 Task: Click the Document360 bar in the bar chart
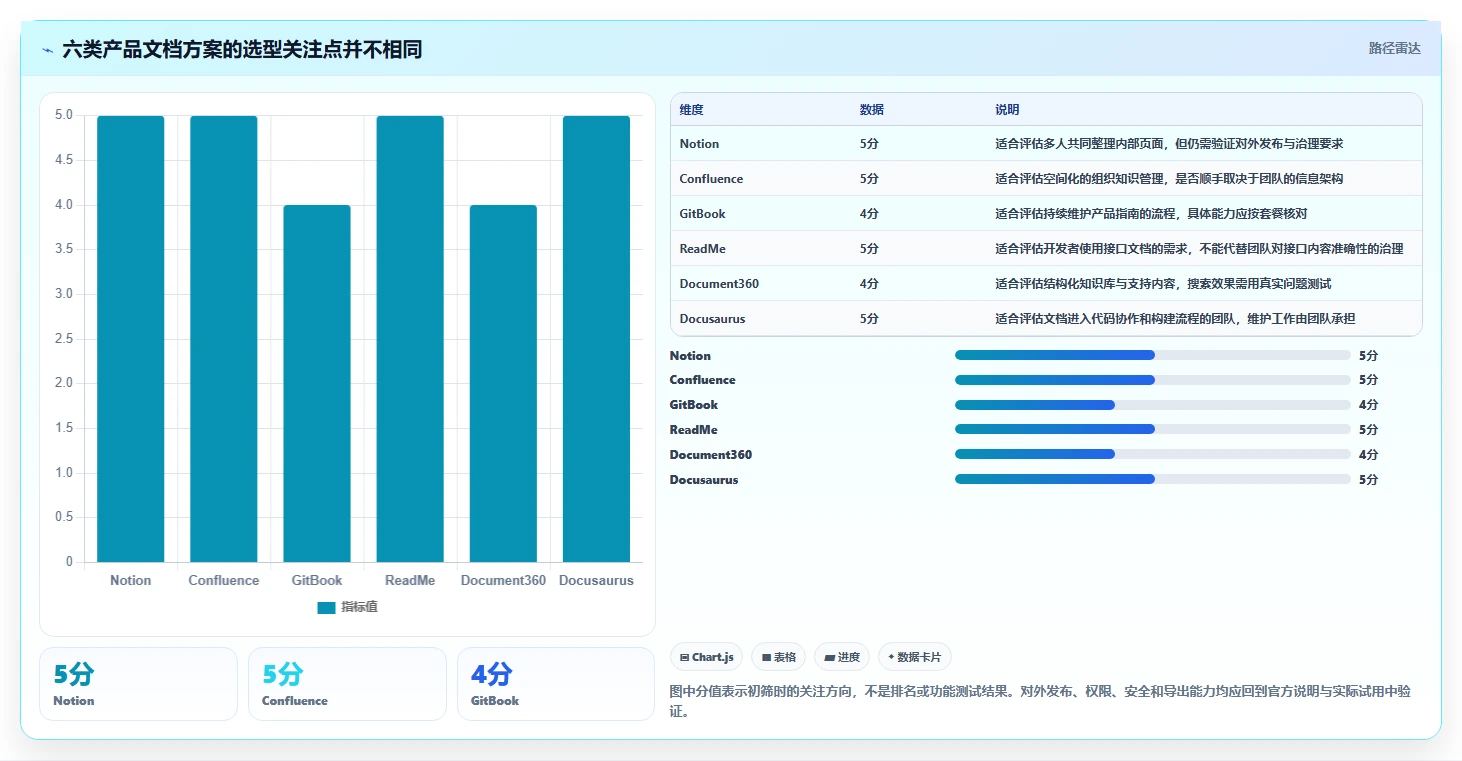503,383
